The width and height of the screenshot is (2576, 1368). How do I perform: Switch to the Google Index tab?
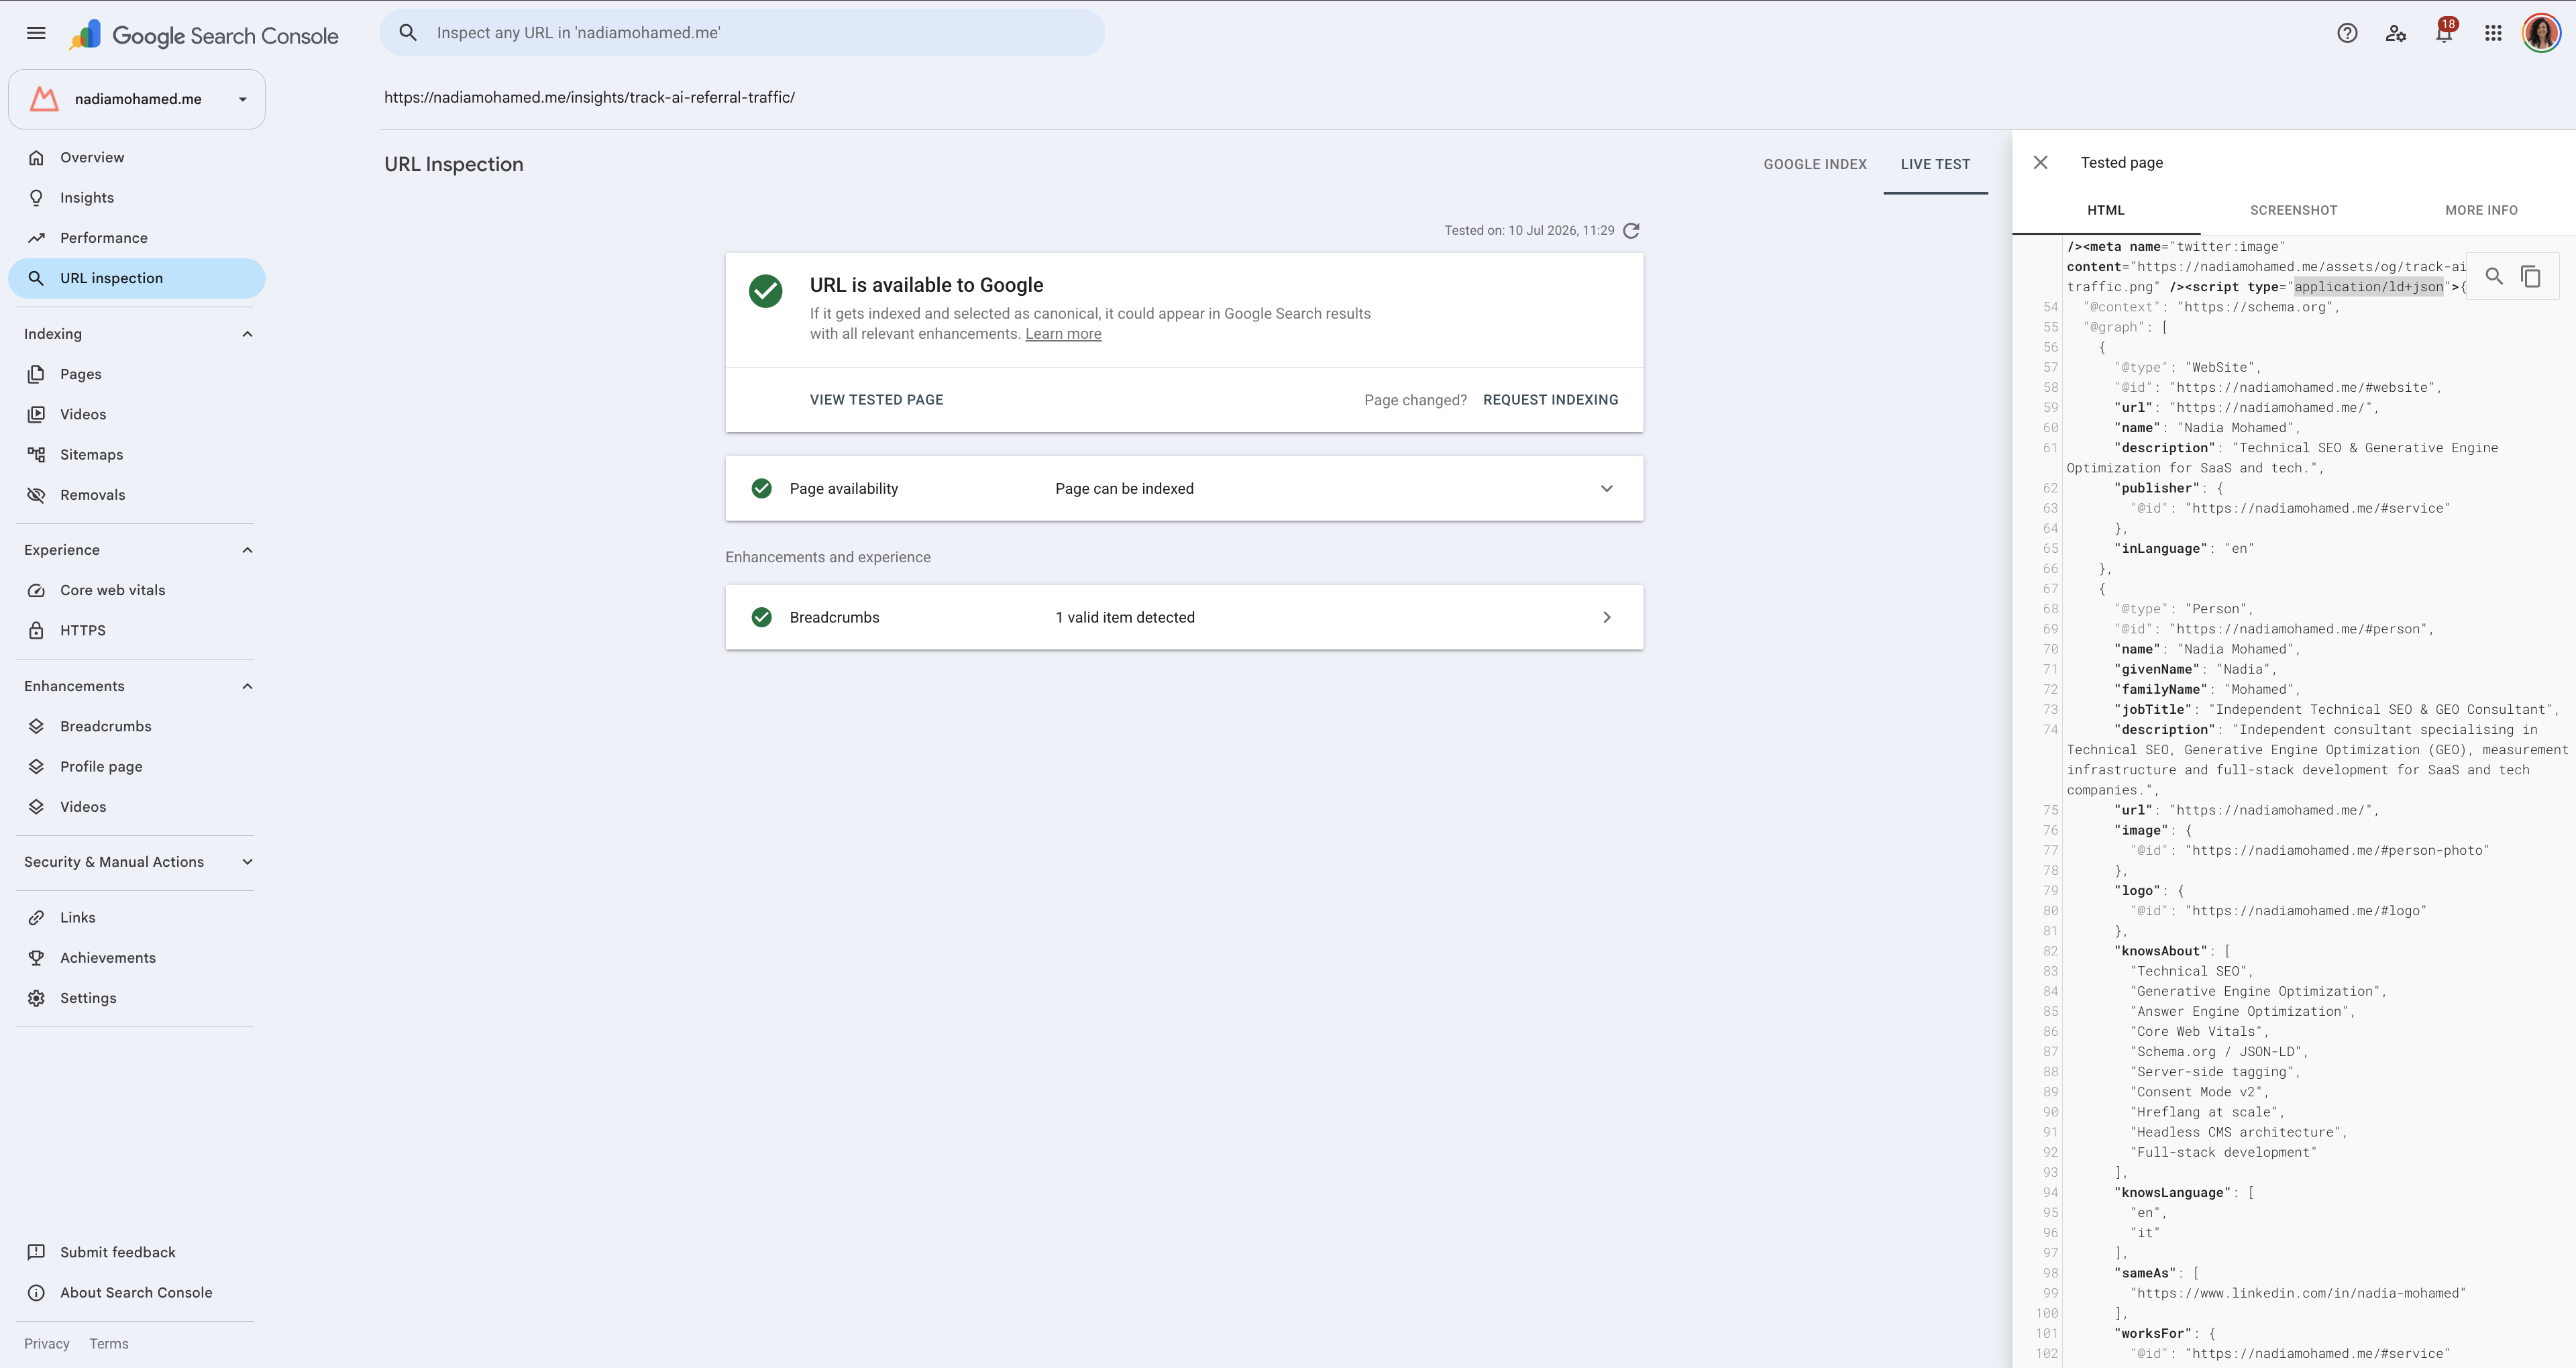point(1814,164)
